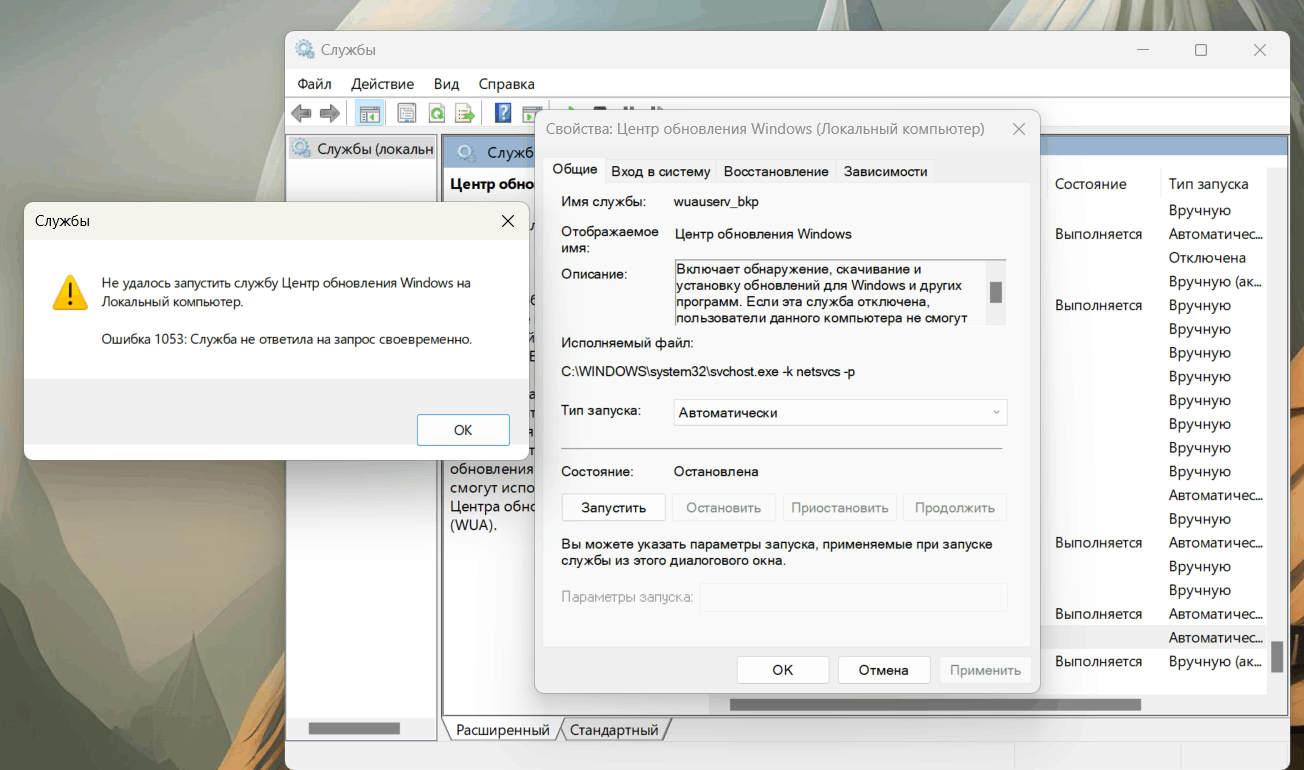This screenshot has height=770, width=1304.
Task: Open the Справка menu
Action: pyautogui.click(x=506, y=84)
